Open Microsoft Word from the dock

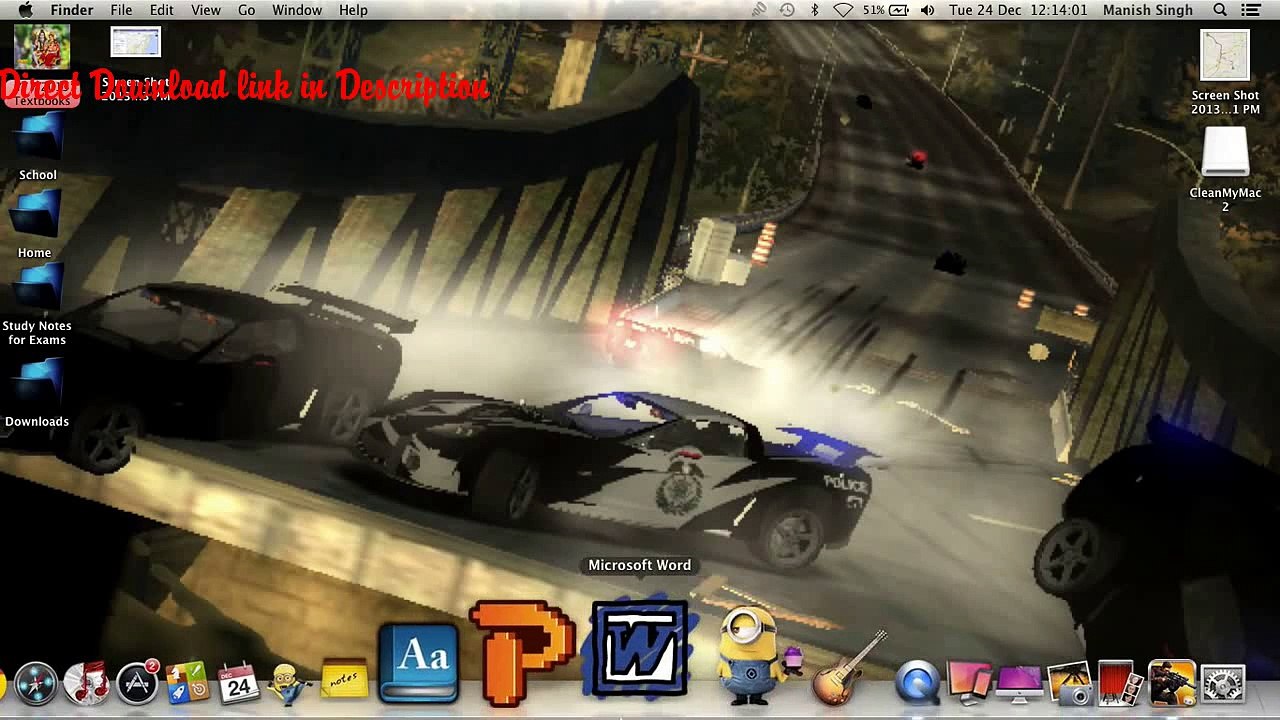[639, 649]
